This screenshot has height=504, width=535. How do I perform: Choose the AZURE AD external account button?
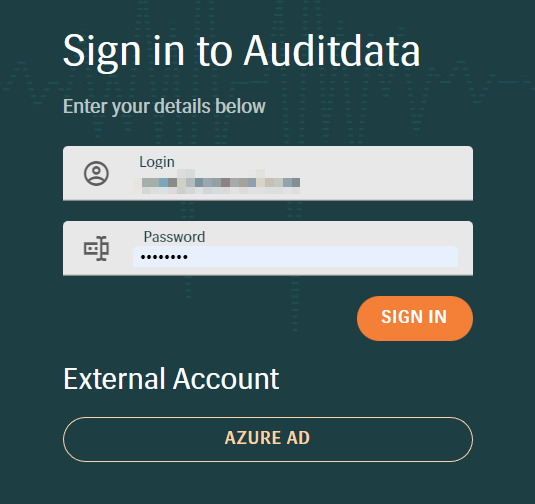(x=268, y=439)
